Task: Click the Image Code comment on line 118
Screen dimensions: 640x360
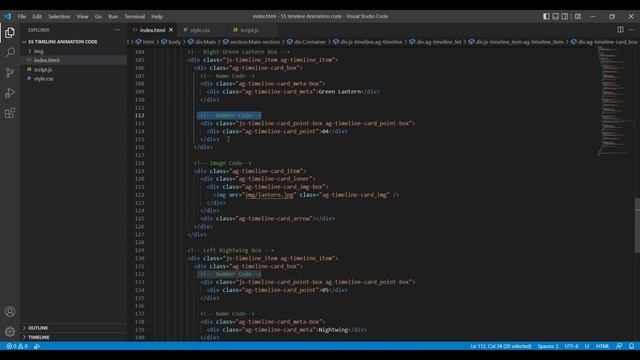Action: [x=222, y=163]
